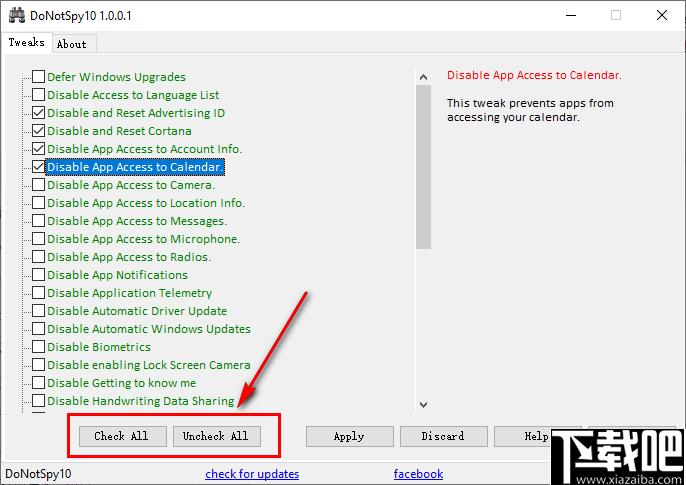
Task: Check Disable Automatic Windows Updates box
Action: click(38, 328)
